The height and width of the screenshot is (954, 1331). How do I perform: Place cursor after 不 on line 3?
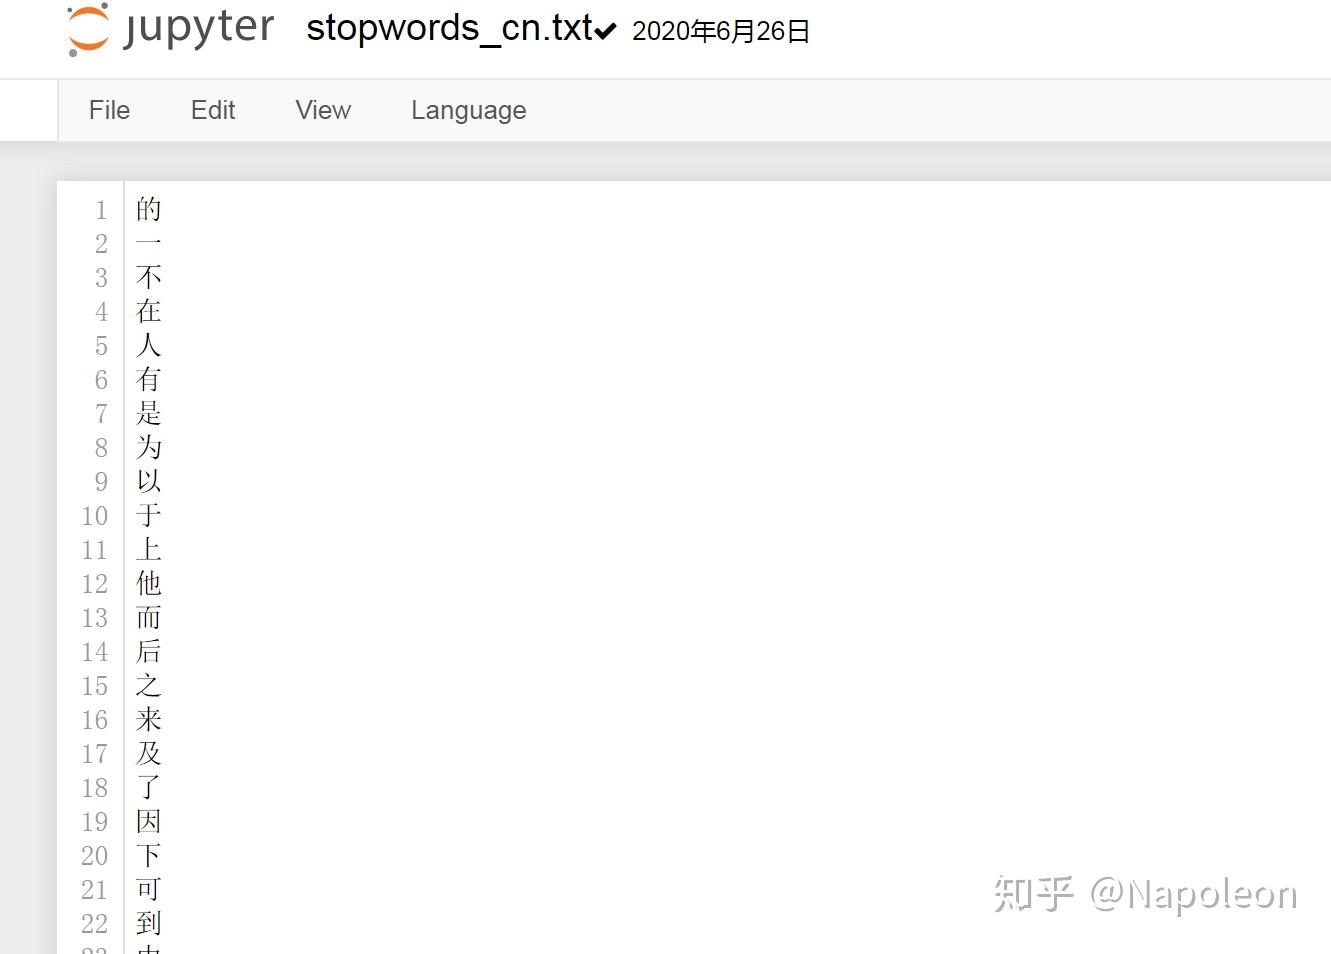162,277
